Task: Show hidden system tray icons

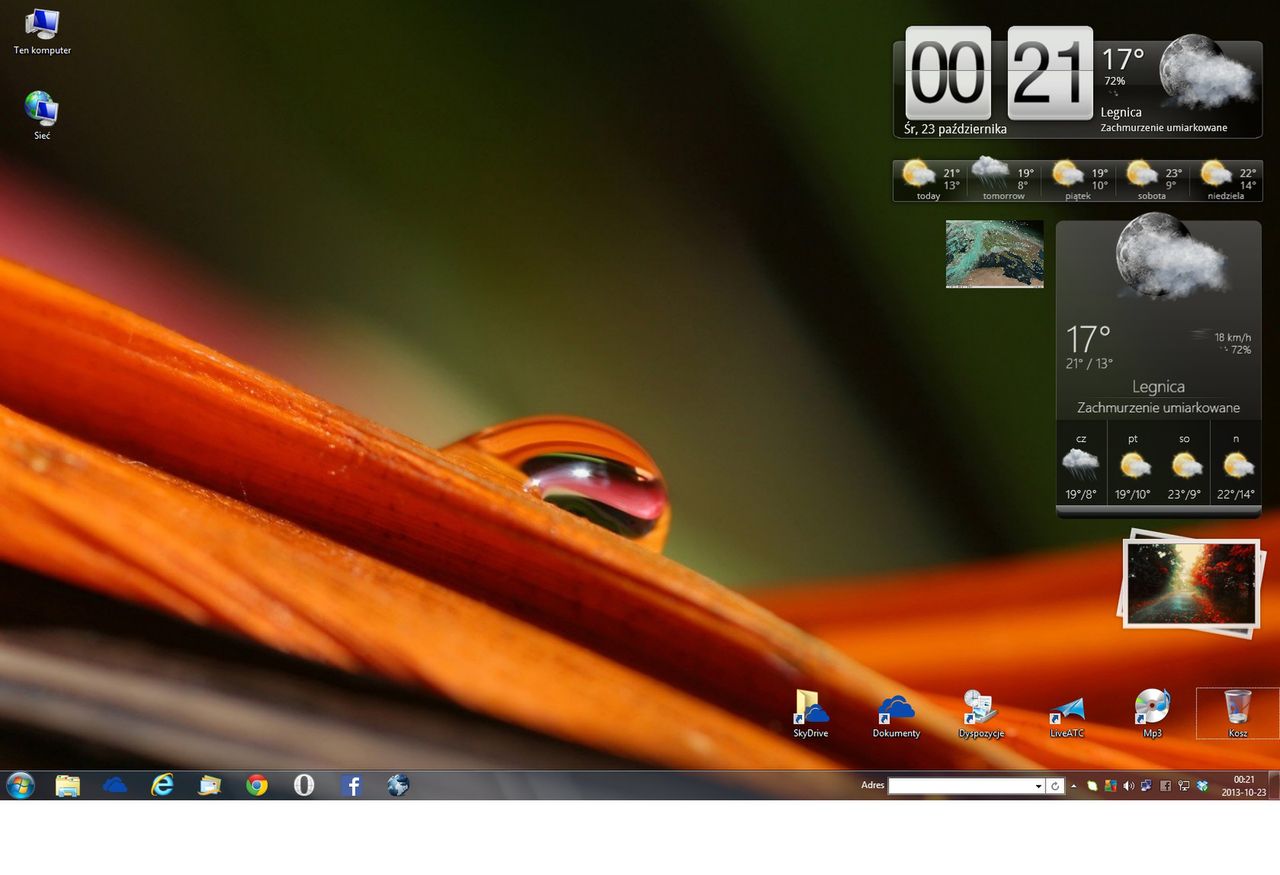Action: click(1074, 786)
